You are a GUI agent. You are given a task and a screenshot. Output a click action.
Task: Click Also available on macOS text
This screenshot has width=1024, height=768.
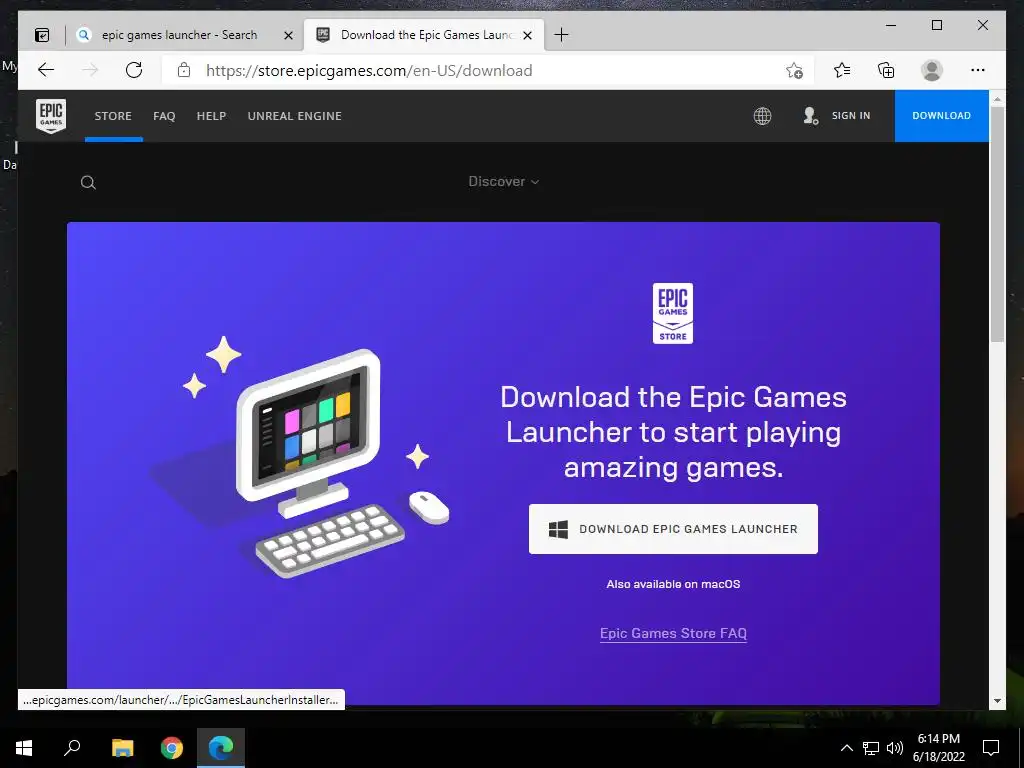[673, 584]
